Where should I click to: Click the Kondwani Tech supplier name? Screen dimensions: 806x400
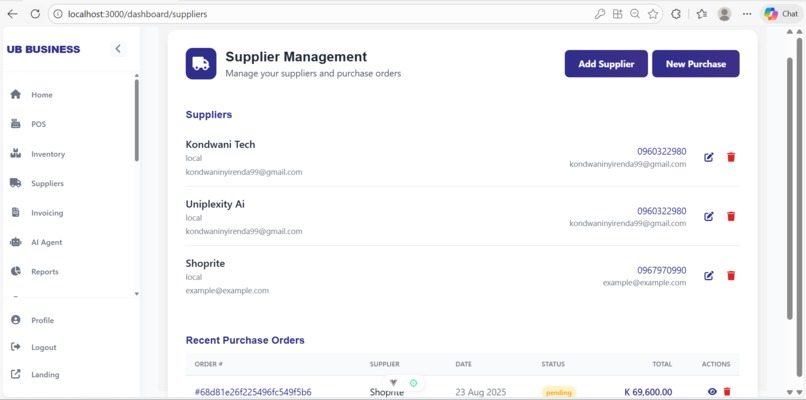pyautogui.click(x=220, y=144)
